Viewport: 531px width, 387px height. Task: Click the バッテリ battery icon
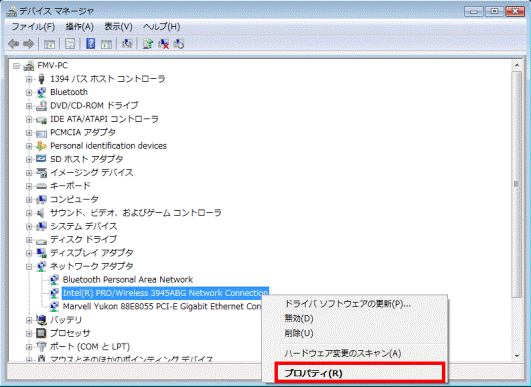pos(41,320)
